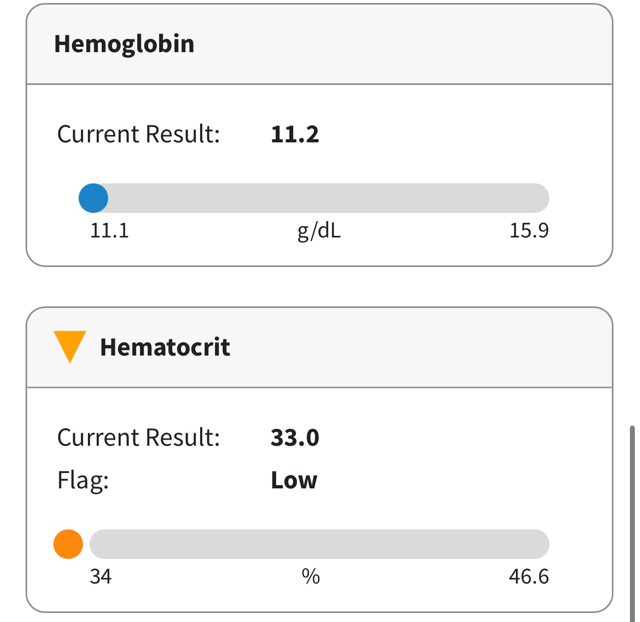This screenshot has height=622, width=640.
Task: Click the orange Hematocrit result marker dot
Action: coord(68,544)
